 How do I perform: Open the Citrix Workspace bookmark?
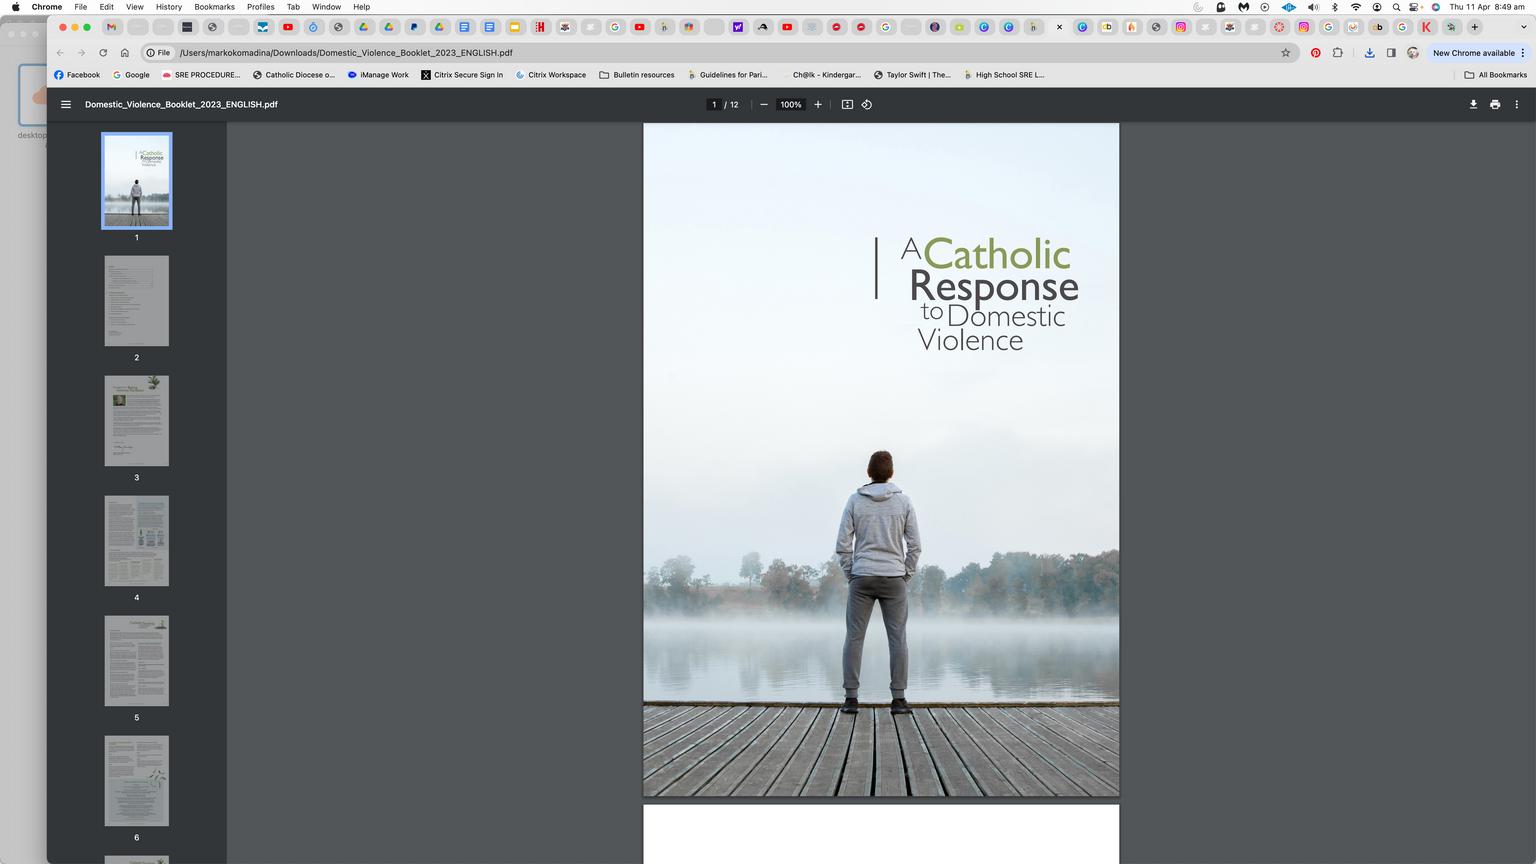pyautogui.click(x=551, y=75)
